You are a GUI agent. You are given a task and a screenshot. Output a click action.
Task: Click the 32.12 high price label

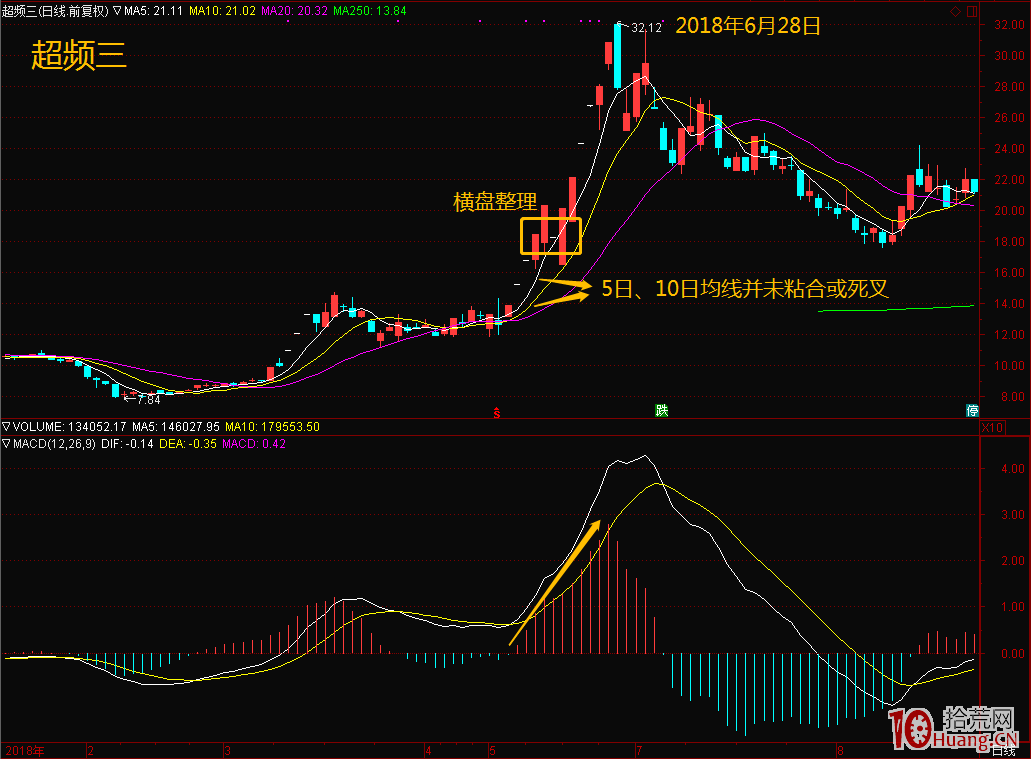pyautogui.click(x=646, y=28)
